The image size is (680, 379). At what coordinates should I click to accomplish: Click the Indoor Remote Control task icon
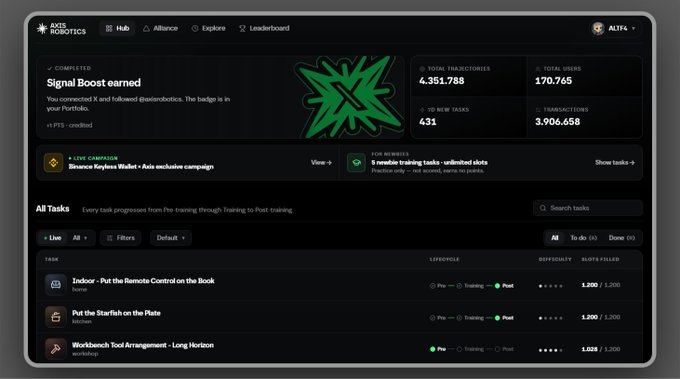56,284
